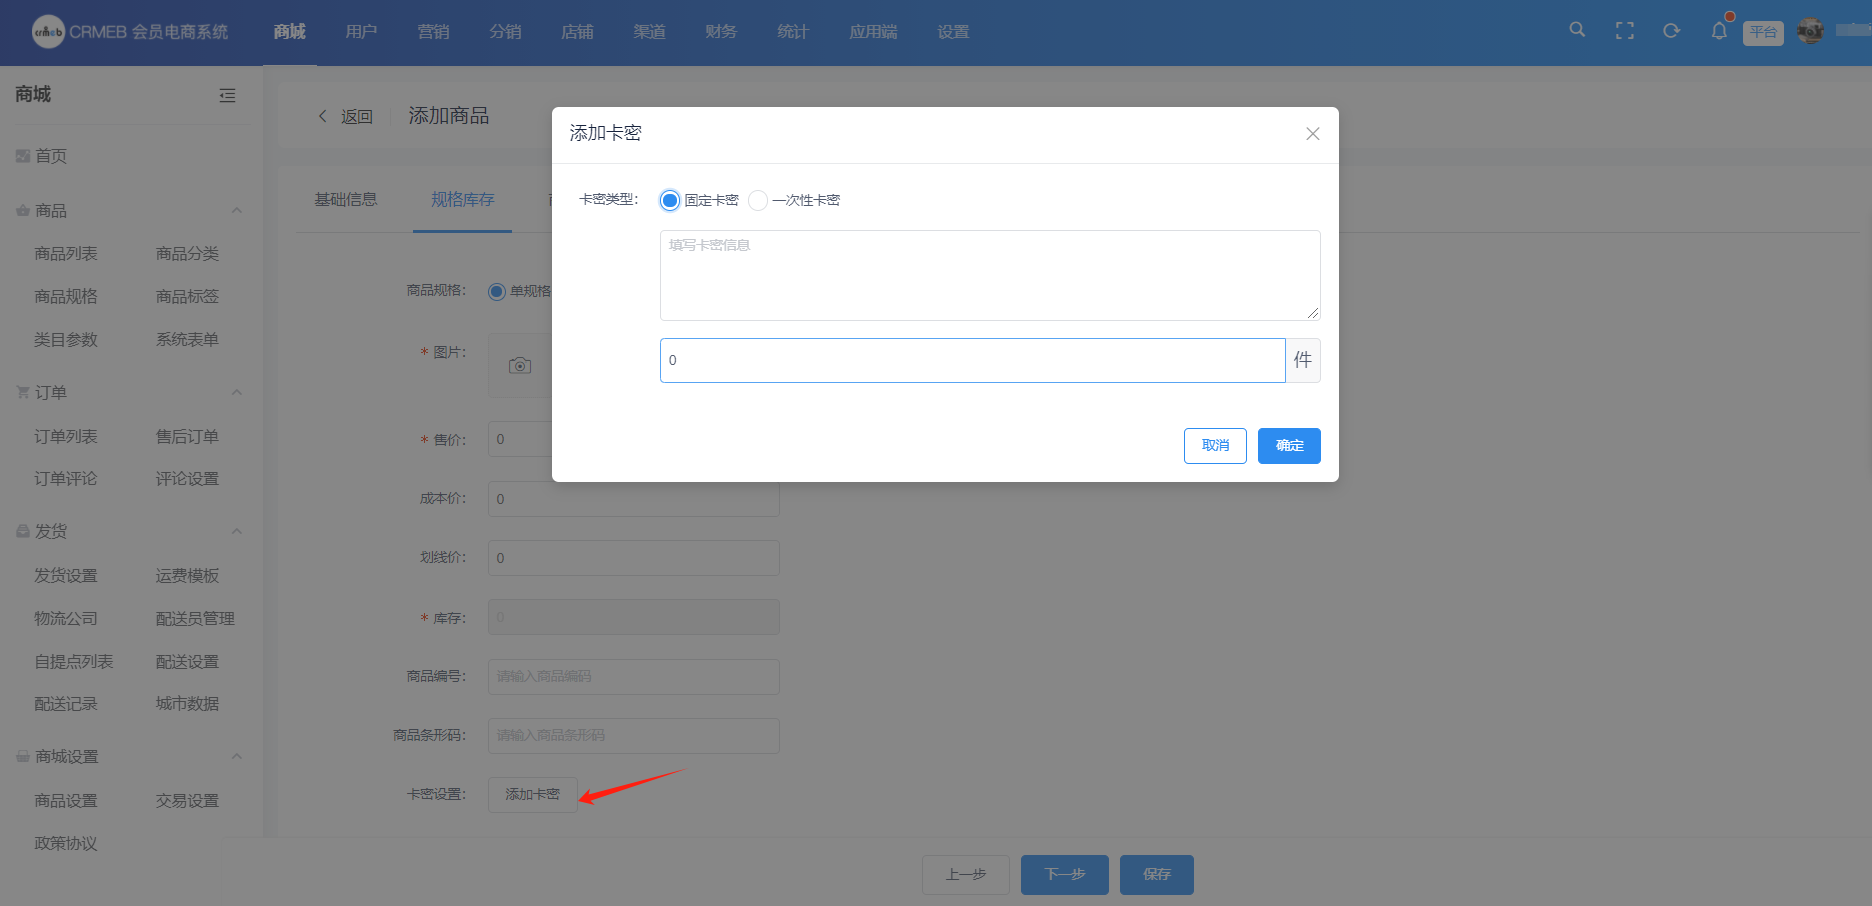Collapse the 商品 sidebar group

click(237, 211)
